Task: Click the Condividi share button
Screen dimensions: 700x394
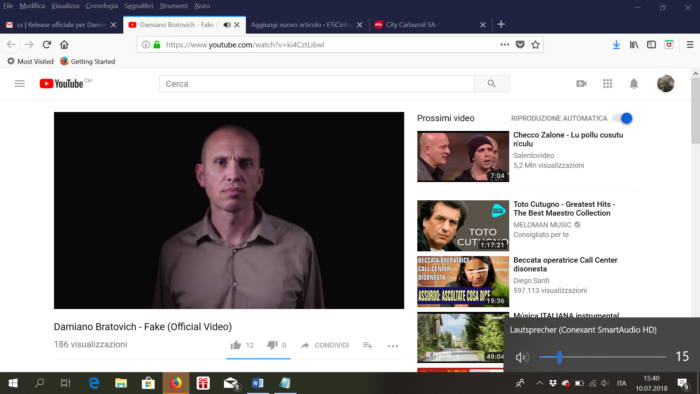Action: pos(325,345)
